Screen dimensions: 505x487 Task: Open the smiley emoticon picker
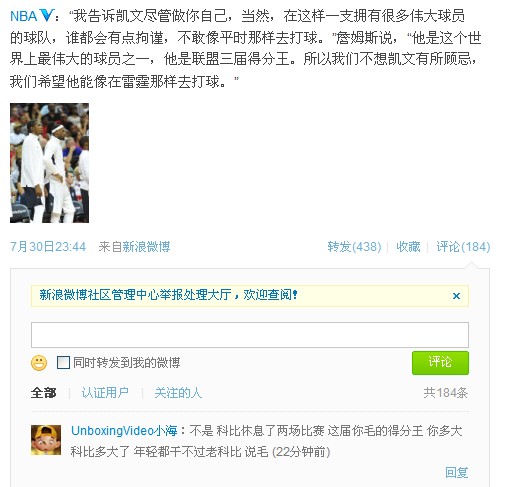[39, 363]
